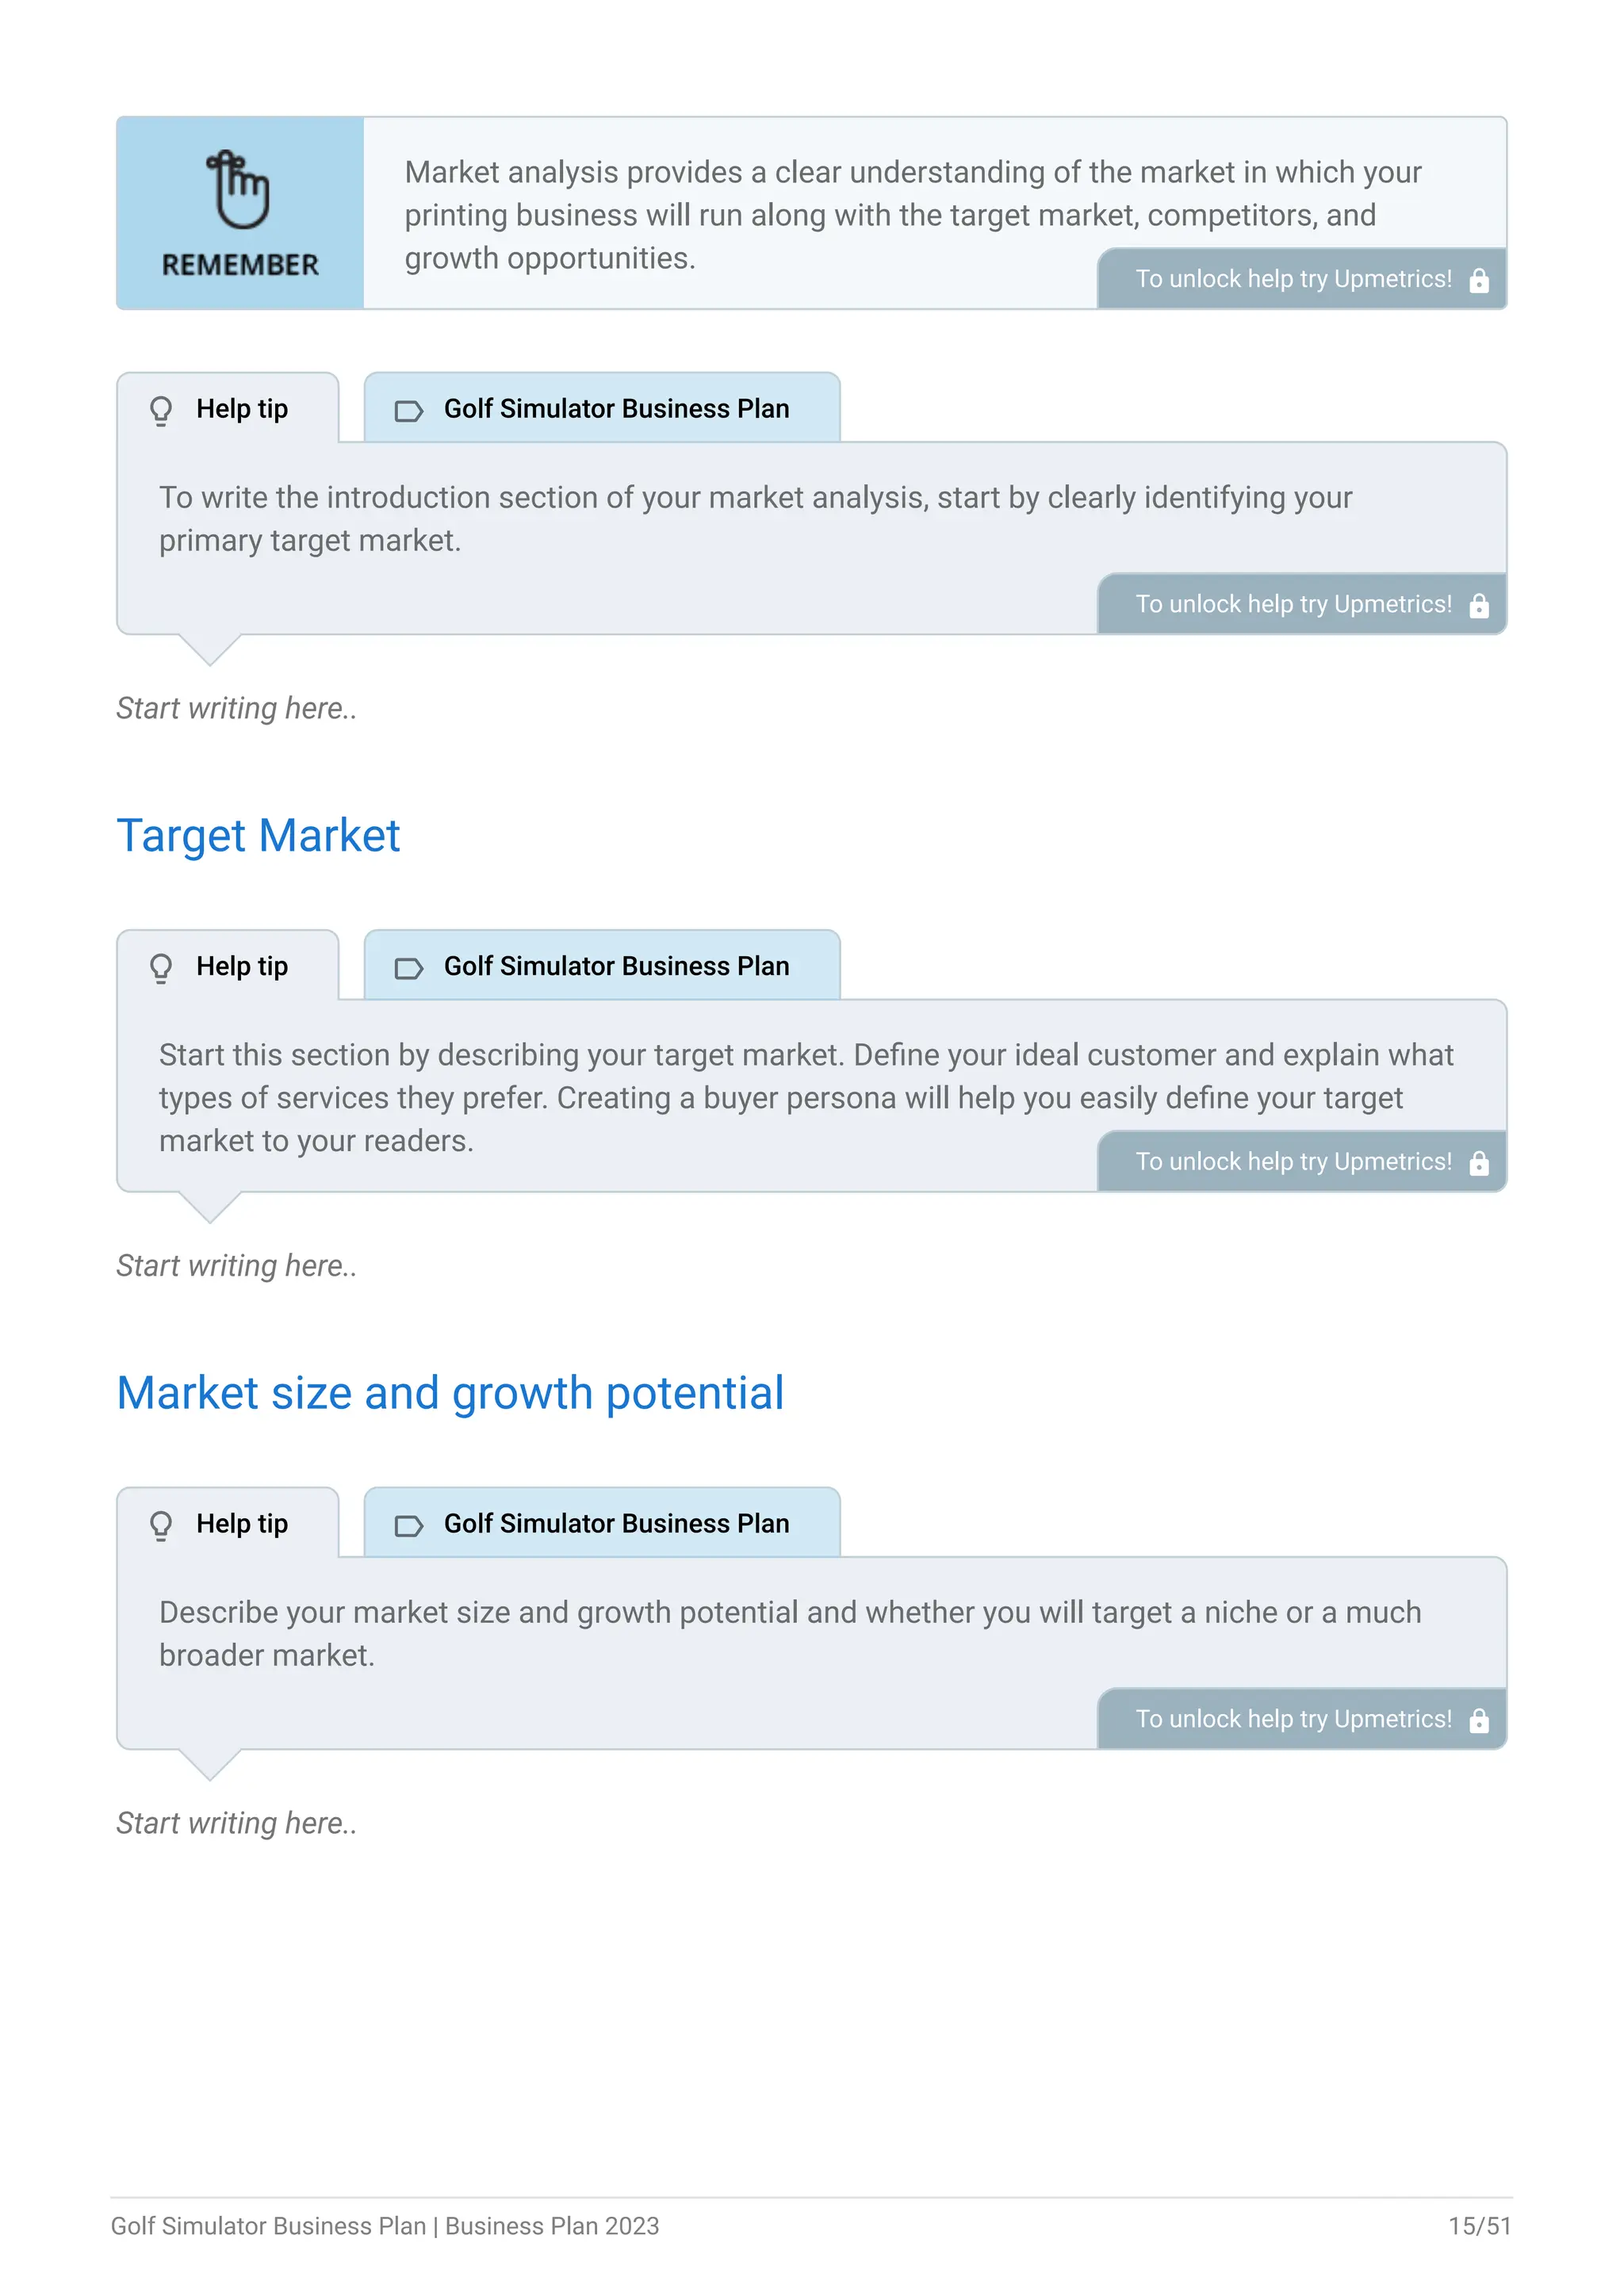Click the Target Market section heading
The height and width of the screenshot is (2296, 1624).
click(258, 836)
